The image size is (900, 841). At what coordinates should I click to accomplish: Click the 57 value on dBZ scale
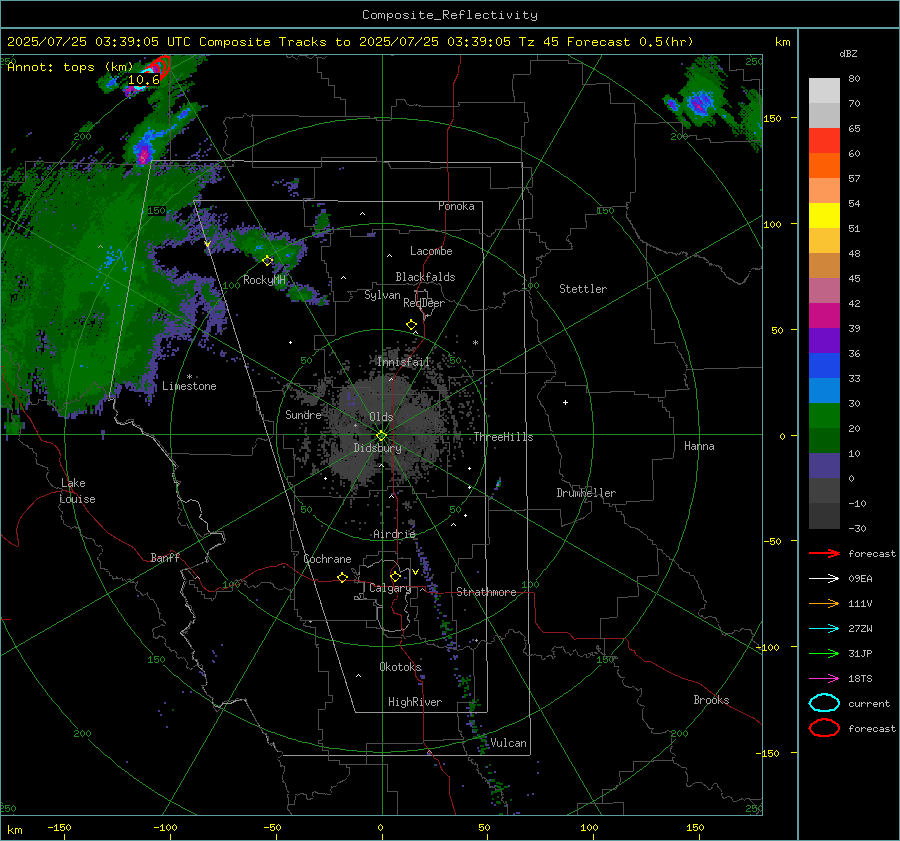854,179
